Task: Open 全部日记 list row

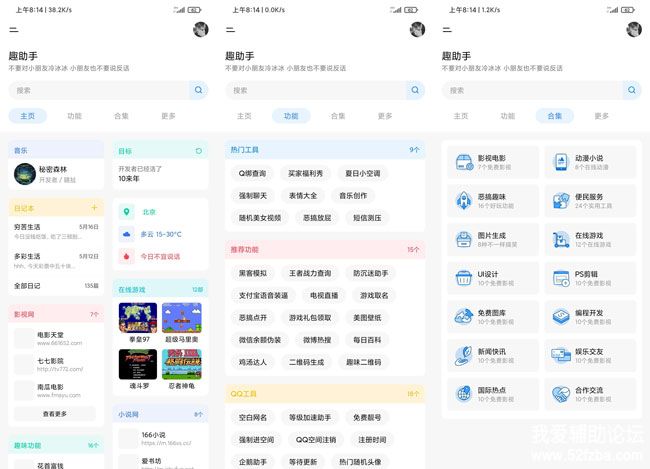Action: pos(56,286)
